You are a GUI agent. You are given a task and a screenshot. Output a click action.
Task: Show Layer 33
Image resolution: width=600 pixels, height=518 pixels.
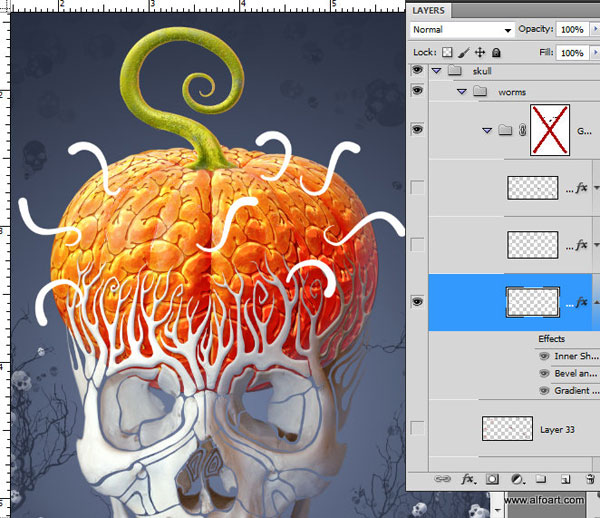[x=417, y=428]
